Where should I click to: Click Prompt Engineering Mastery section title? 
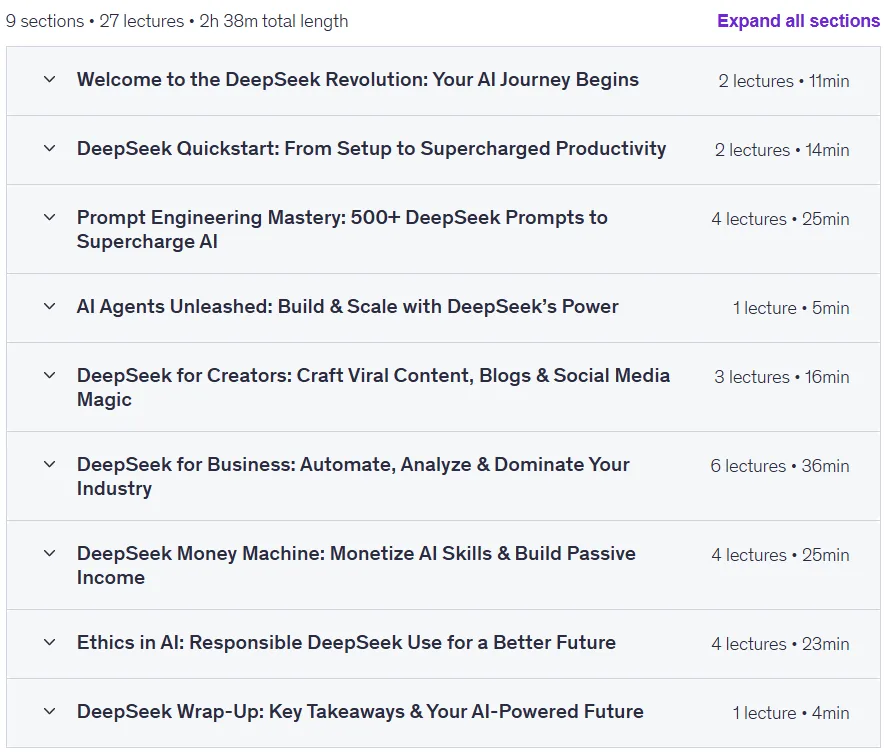pyautogui.click(x=342, y=229)
